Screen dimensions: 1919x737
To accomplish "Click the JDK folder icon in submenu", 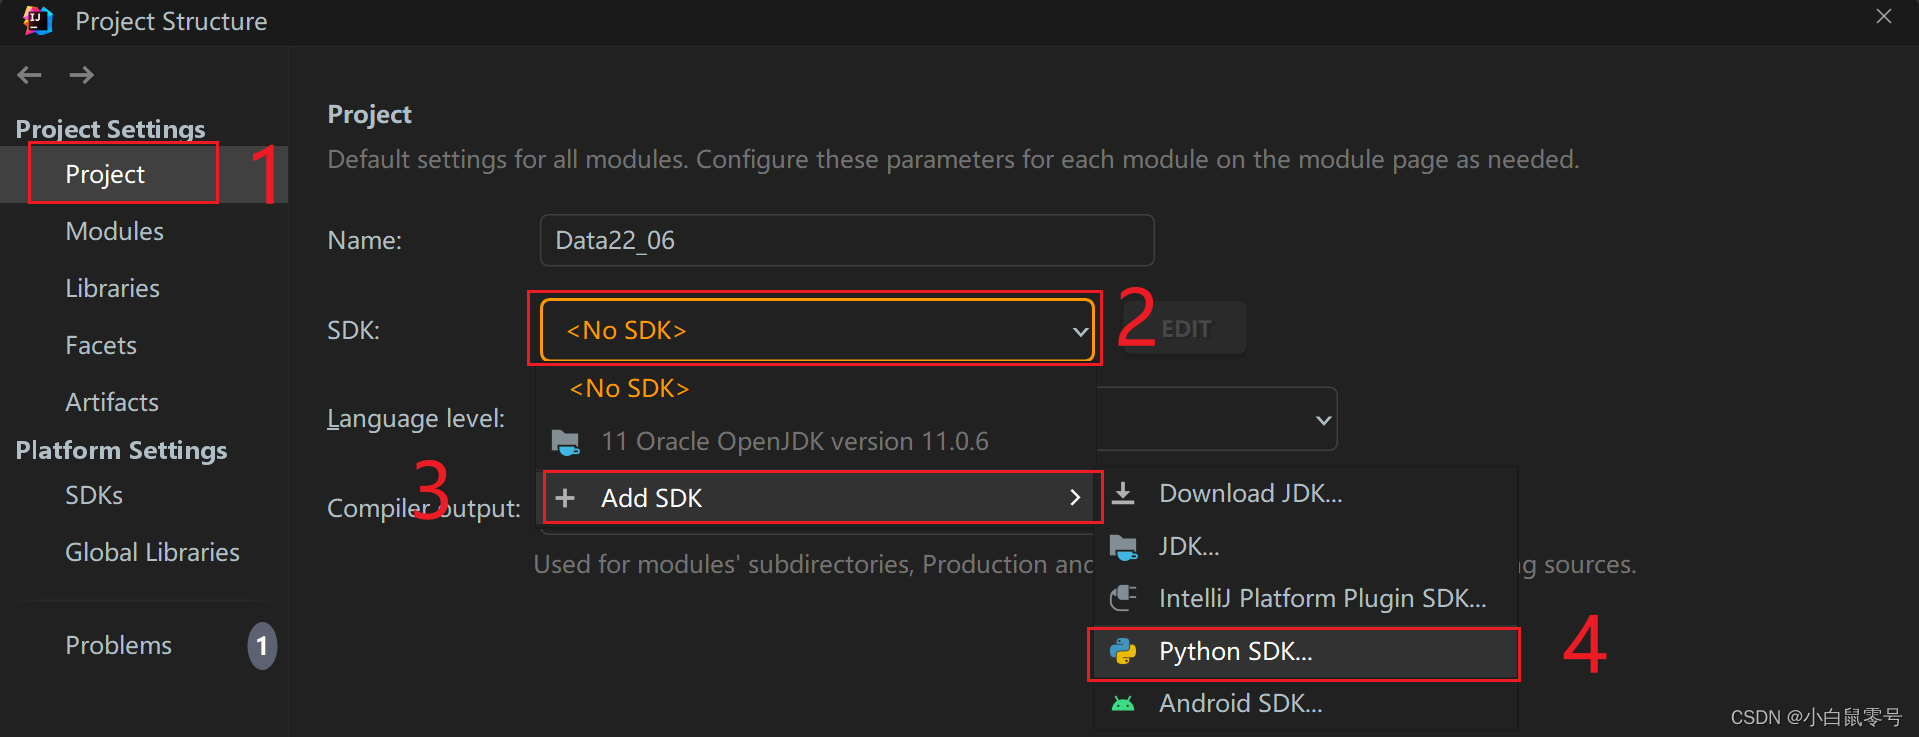I will [1123, 547].
